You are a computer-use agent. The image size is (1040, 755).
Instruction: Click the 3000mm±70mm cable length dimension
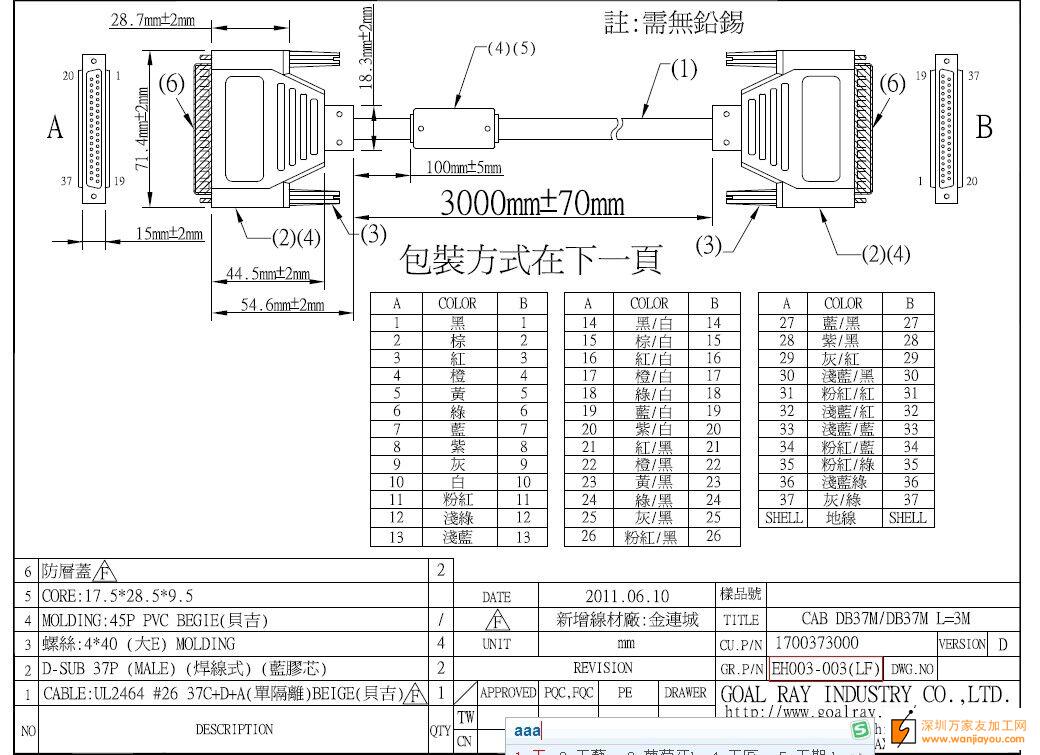coord(532,203)
